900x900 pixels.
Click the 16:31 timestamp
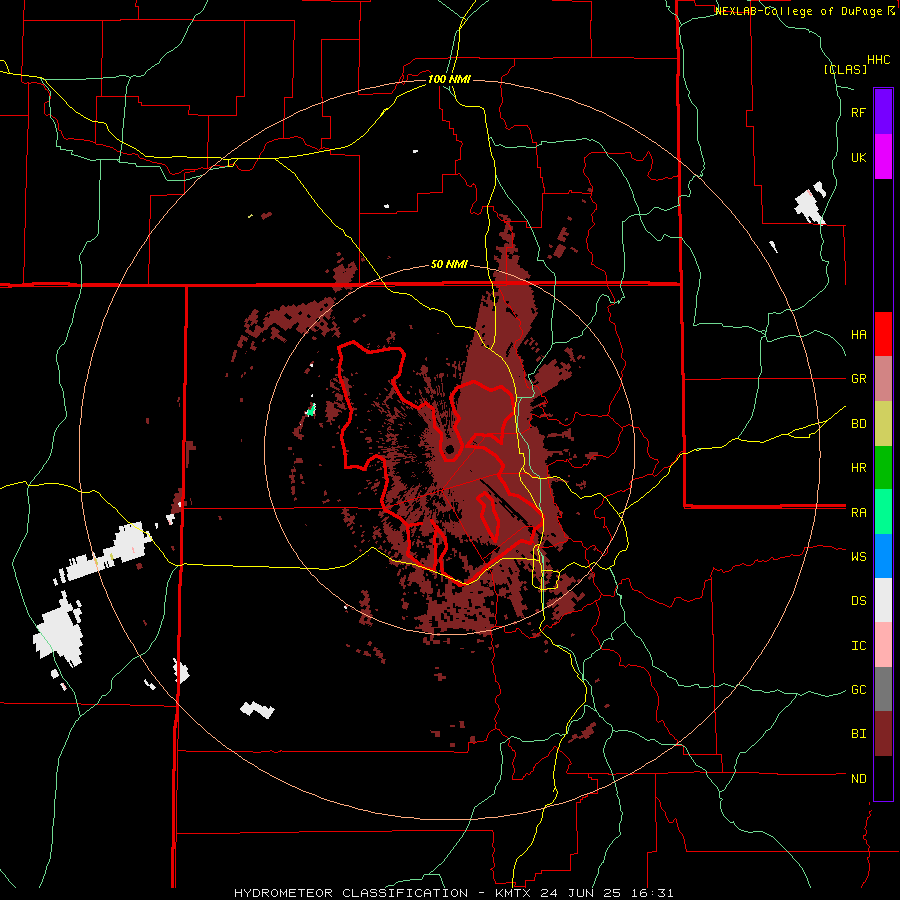pyautogui.click(x=654, y=893)
